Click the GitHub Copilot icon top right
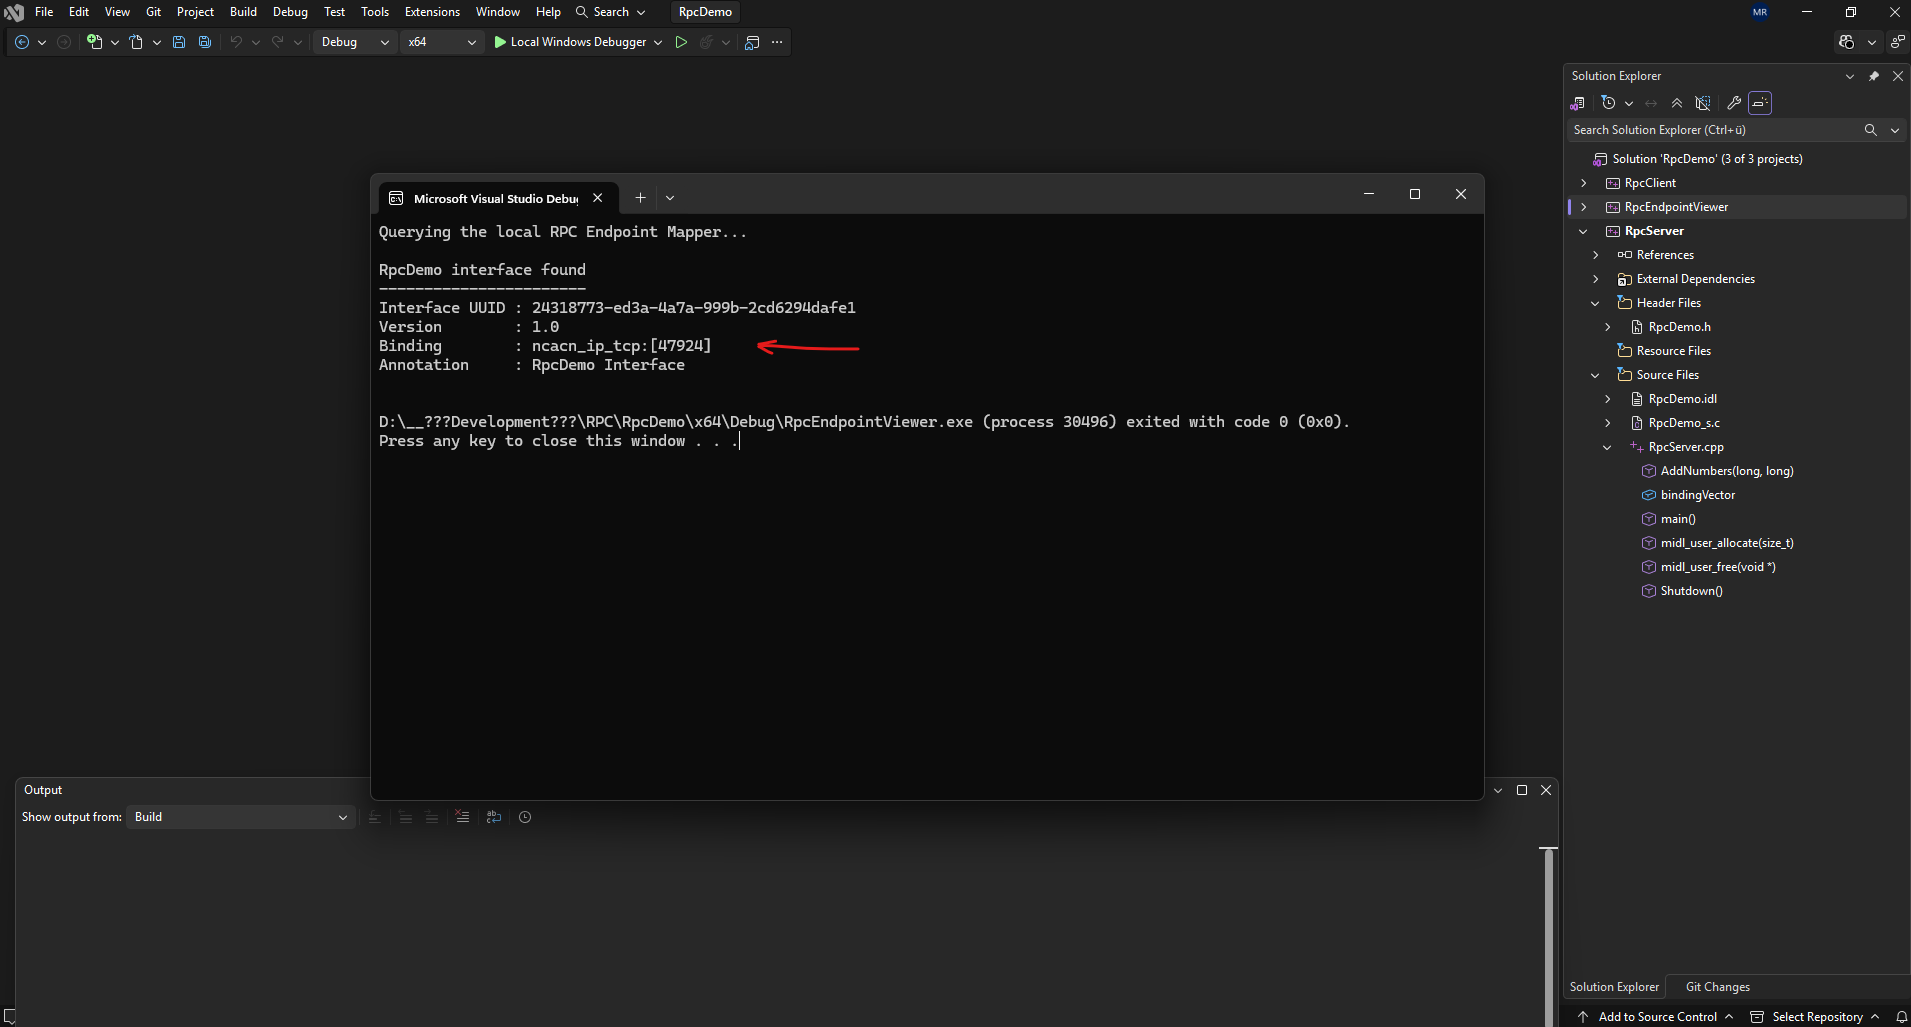Image resolution: width=1911 pixels, height=1027 pixels. (x=1846, y=42)
